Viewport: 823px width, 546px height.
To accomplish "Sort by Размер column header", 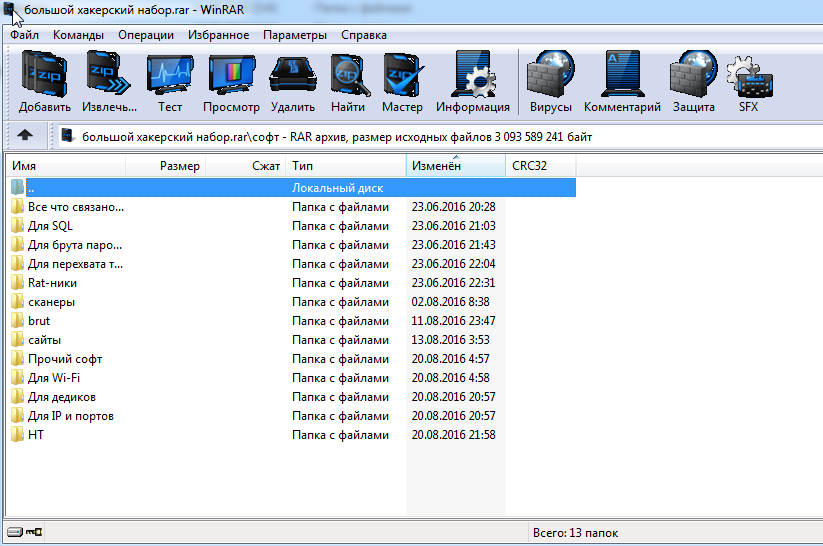I will pyautogui.click(x=165, y=166).
